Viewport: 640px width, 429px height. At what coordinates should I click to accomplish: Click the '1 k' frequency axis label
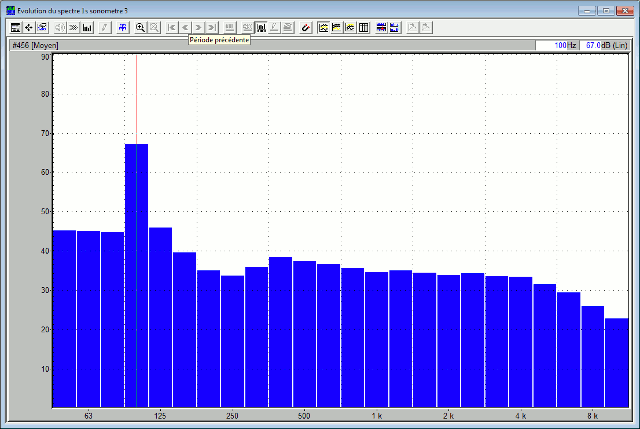(x=376, y=416)
